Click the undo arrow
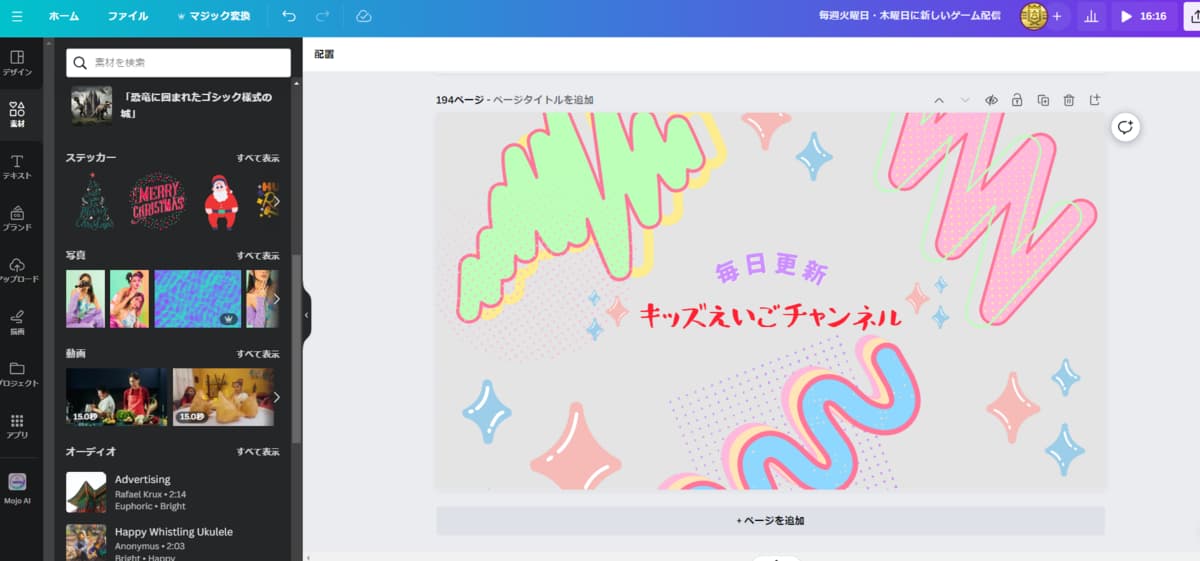 tap(289, 16)
